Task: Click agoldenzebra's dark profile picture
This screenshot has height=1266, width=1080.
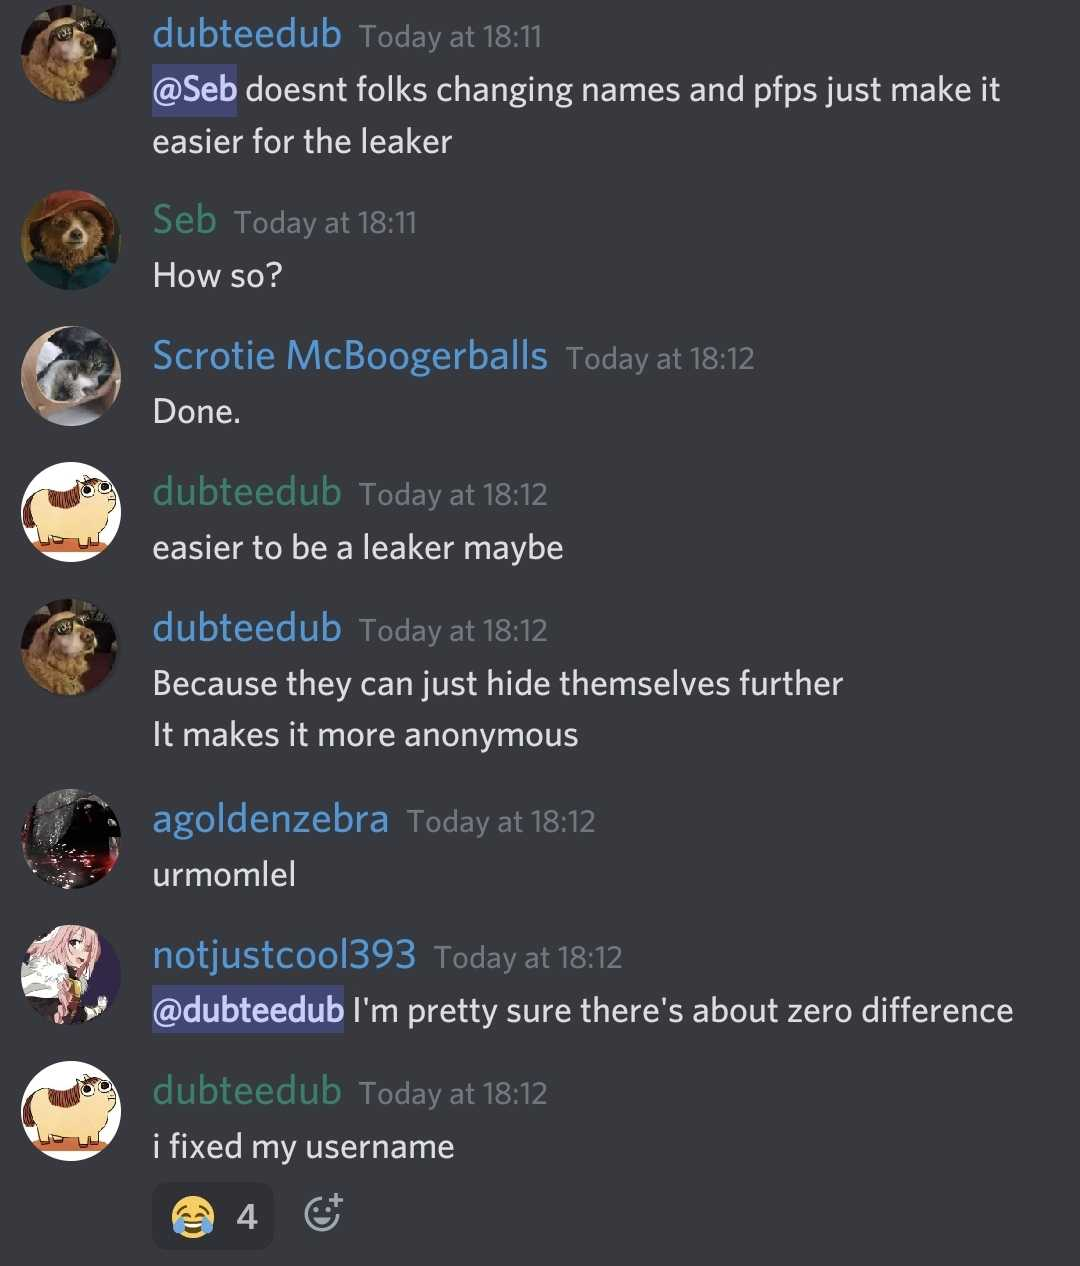Action: [71, 839]
